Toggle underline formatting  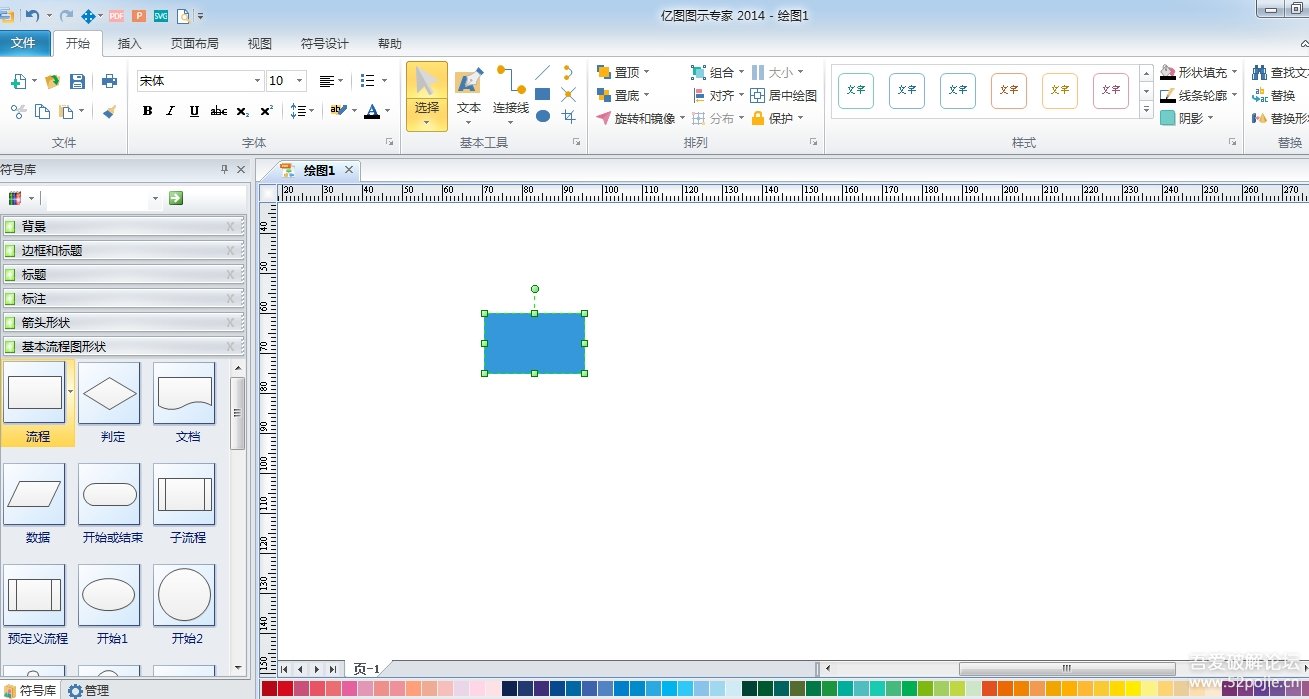click(194, 111)
